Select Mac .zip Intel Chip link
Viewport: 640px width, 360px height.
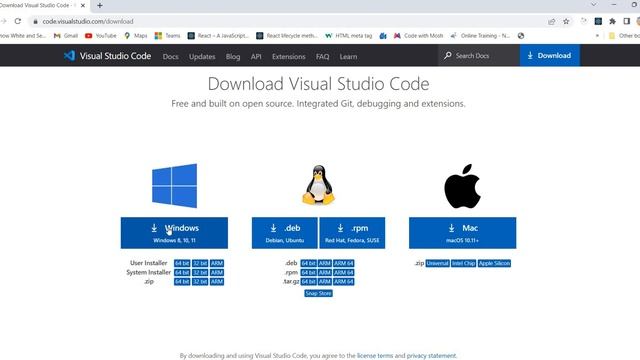pyautogui.click(x=463, y=263)
